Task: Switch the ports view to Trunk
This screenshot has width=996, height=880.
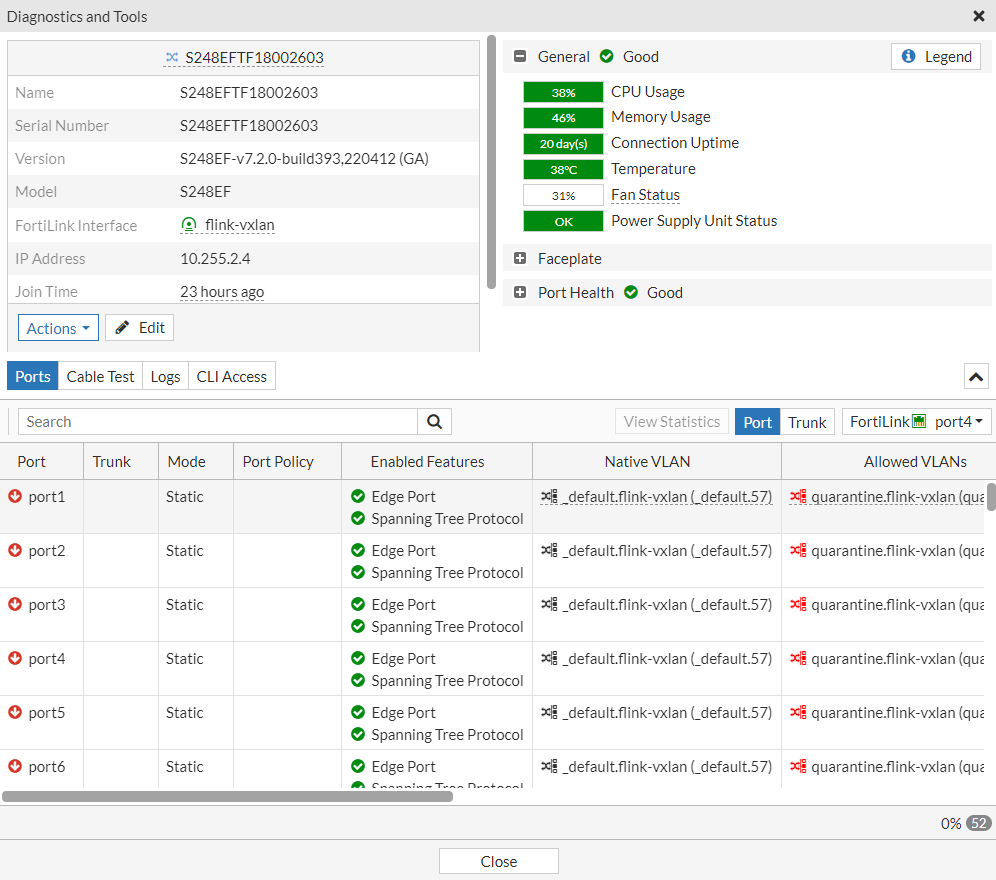Action: (x=807, y=421)
